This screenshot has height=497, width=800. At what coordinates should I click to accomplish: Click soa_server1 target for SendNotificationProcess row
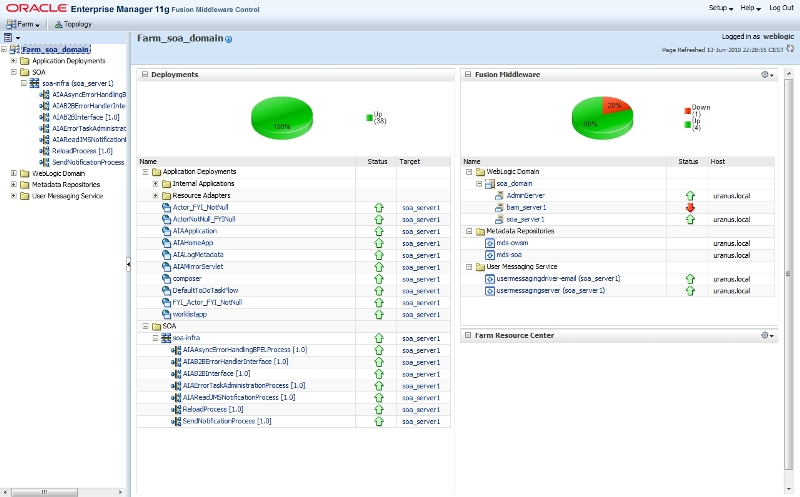[x=421, y=421]
